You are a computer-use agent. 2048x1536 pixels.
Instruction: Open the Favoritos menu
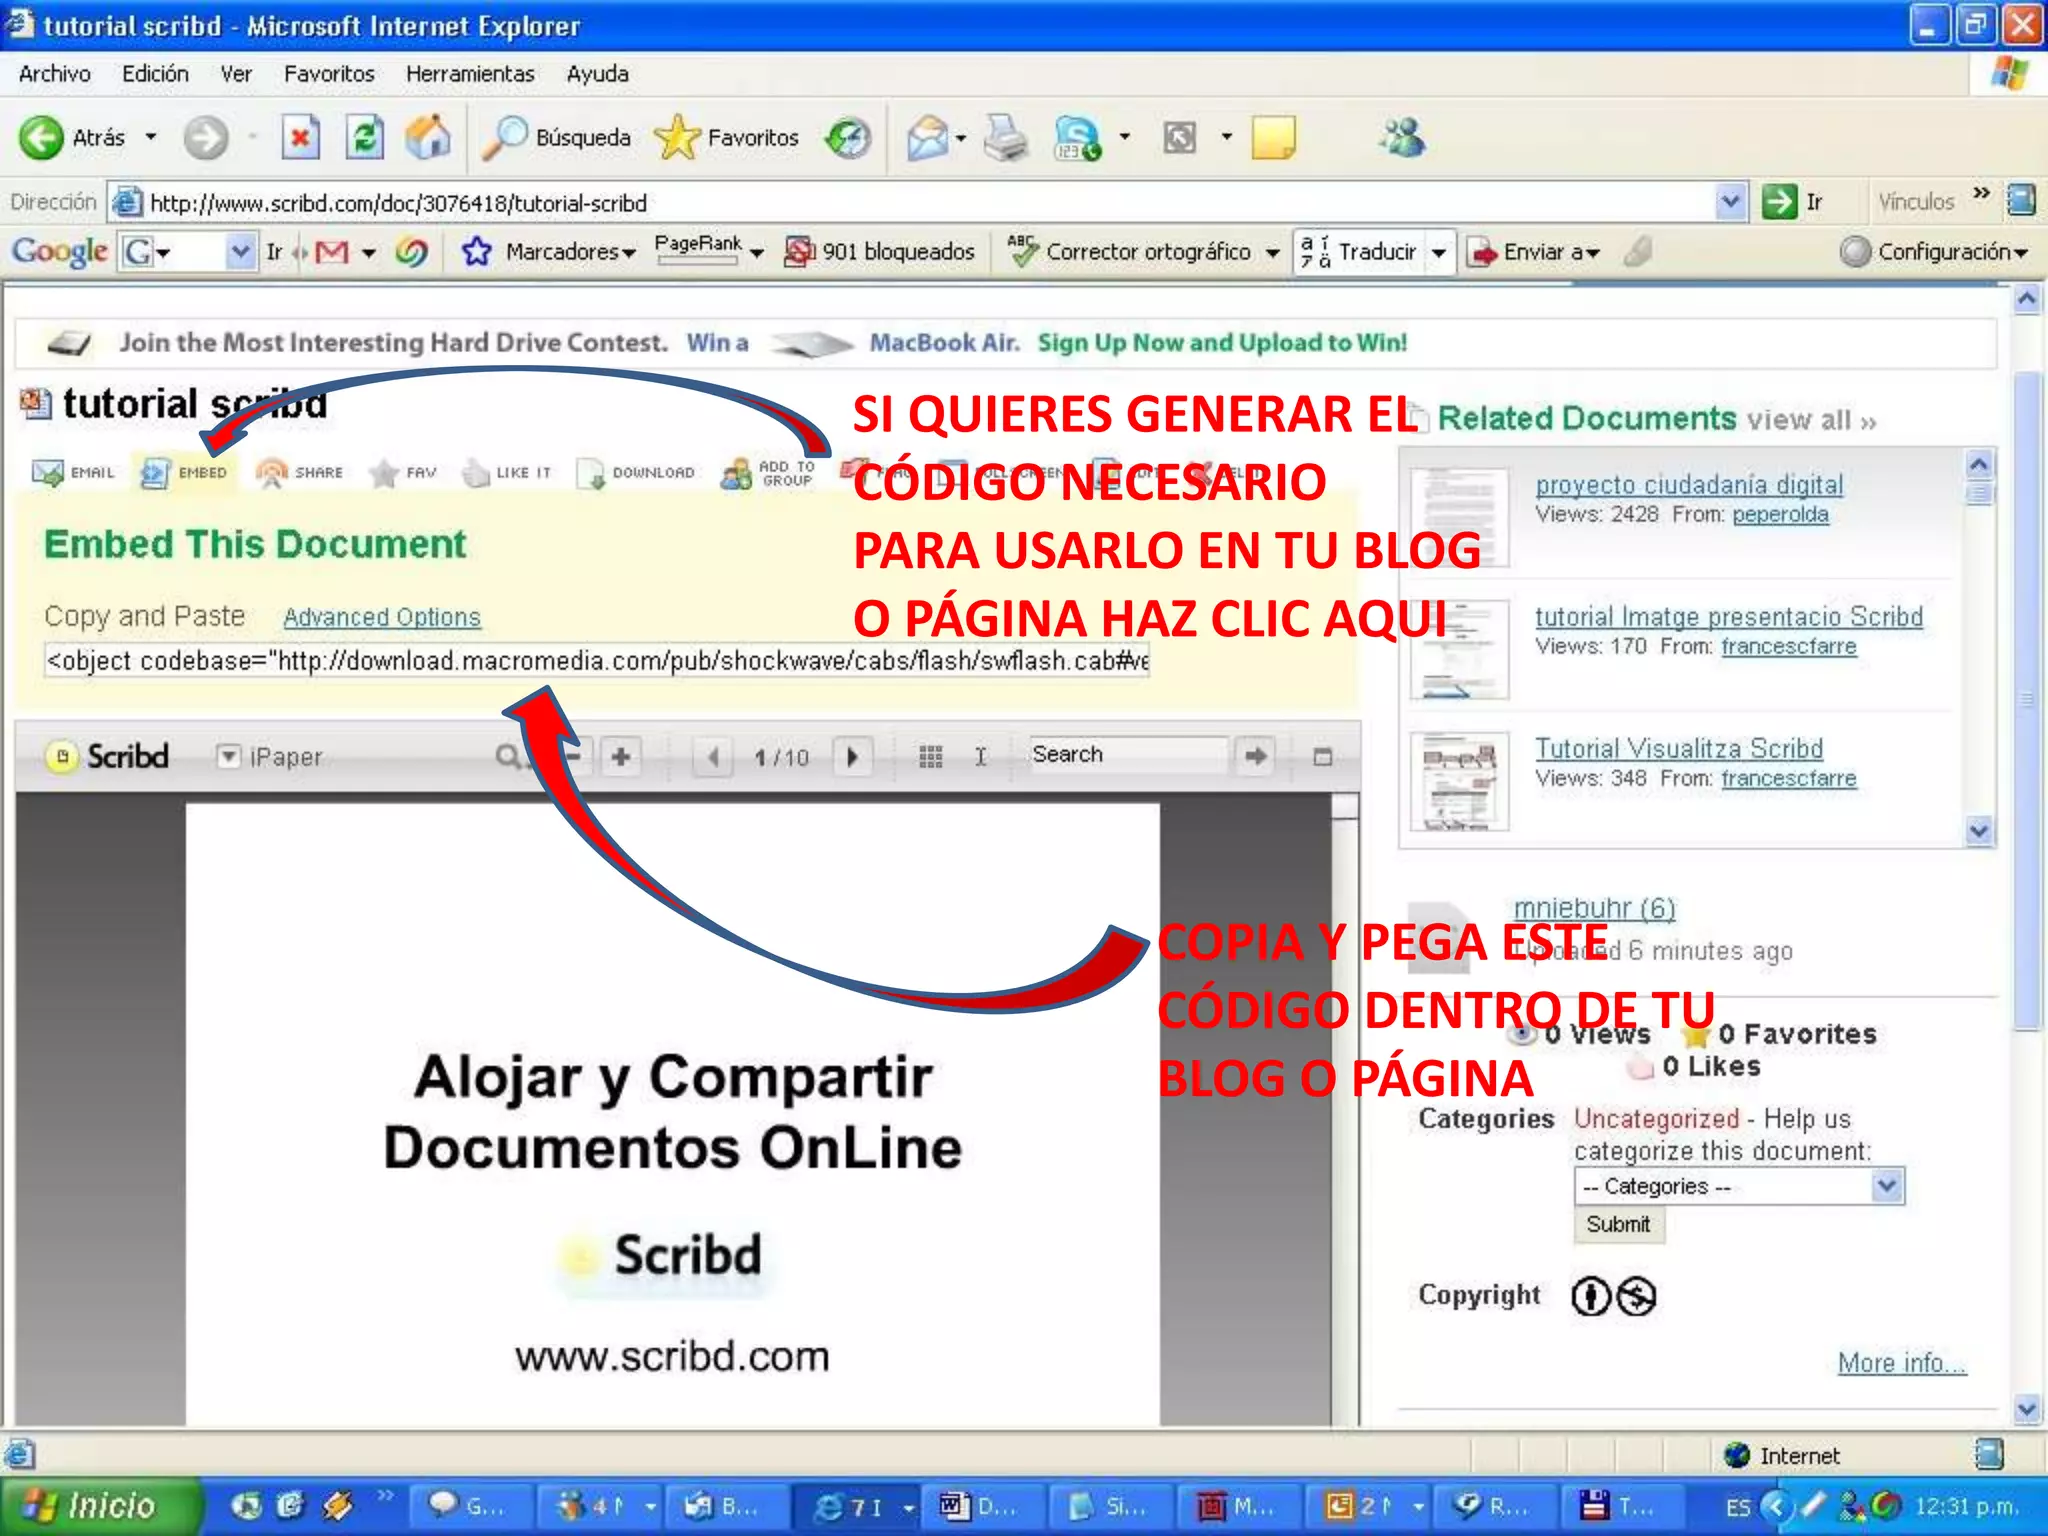click(329, 74)
